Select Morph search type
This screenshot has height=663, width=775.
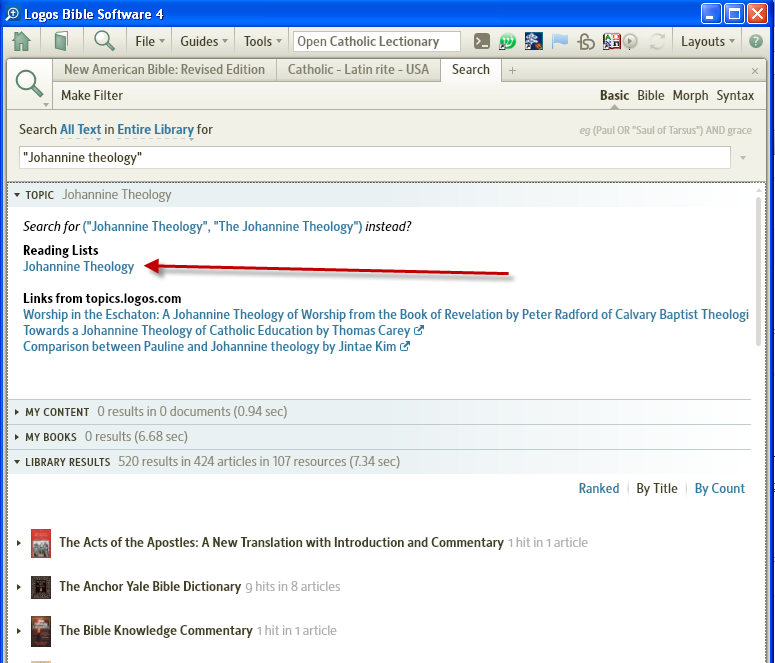click(690, 95)
